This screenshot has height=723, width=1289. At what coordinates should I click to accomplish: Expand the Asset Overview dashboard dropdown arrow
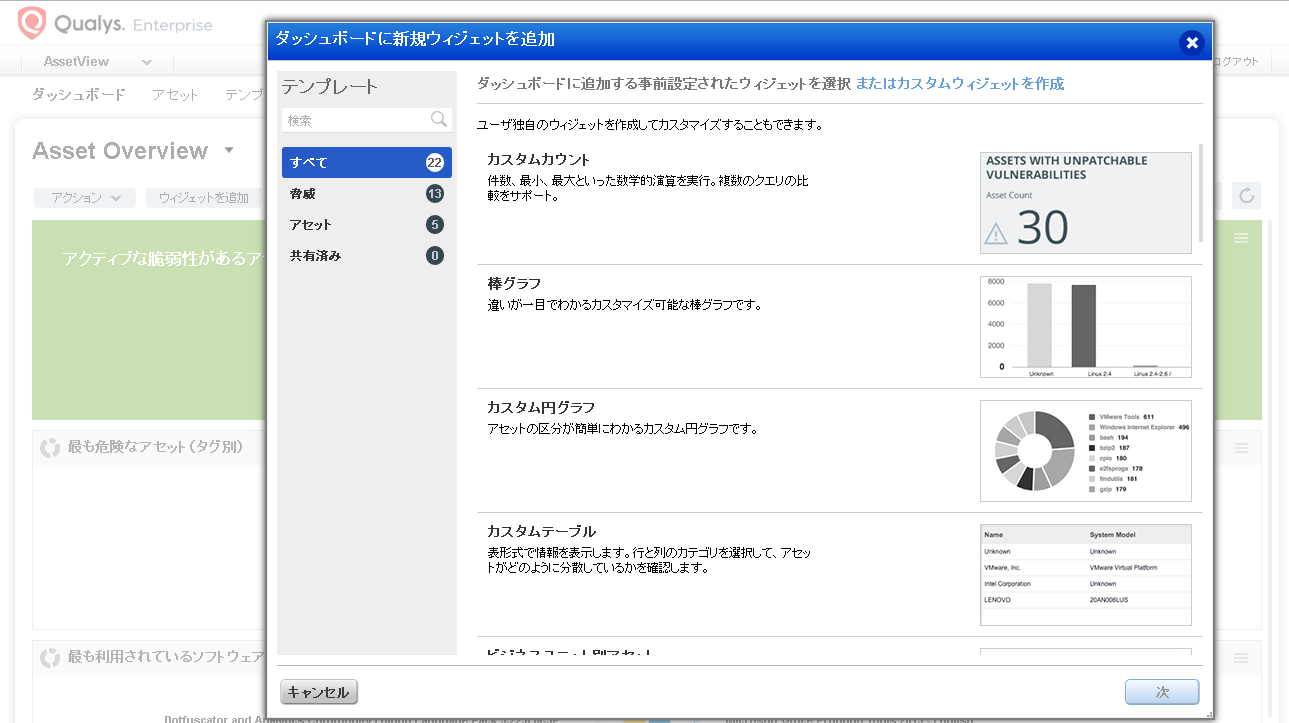point(229,150)
